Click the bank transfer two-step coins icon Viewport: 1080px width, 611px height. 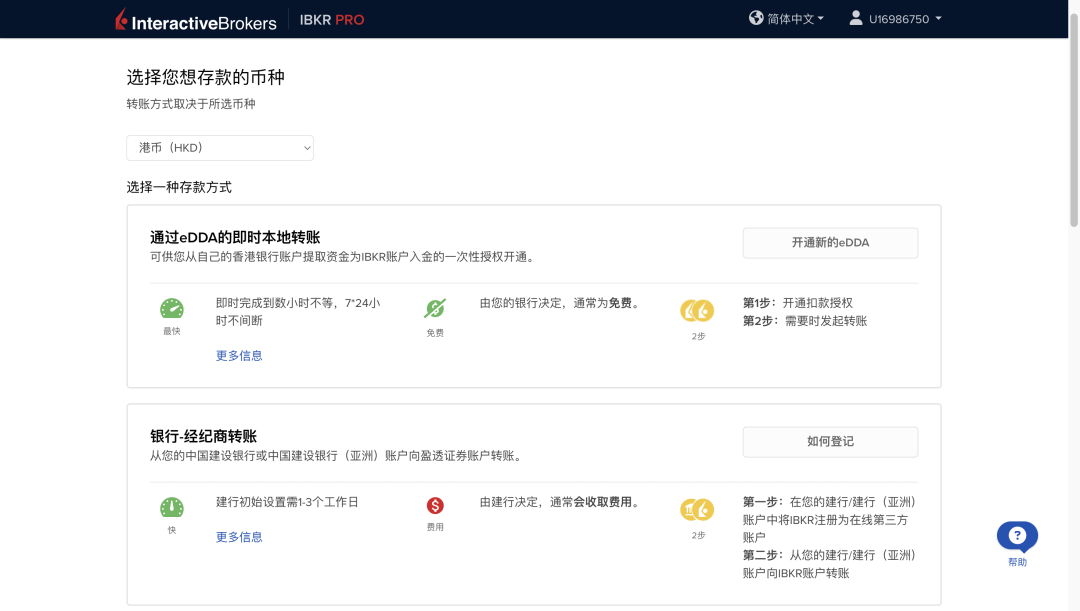697,510
